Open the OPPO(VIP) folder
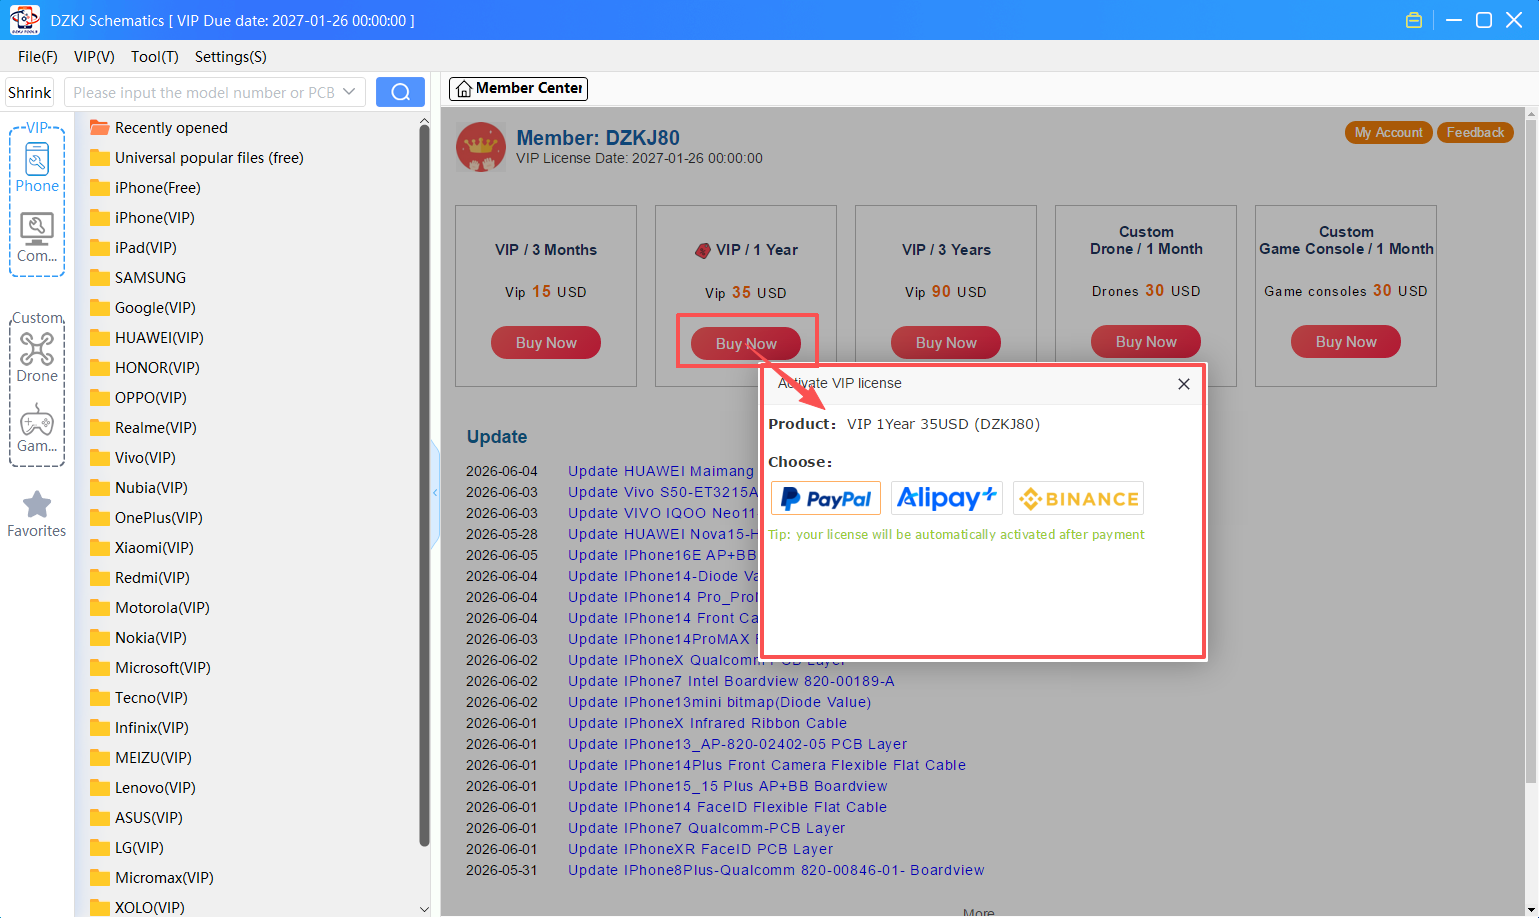 click(x=138, y=398)
